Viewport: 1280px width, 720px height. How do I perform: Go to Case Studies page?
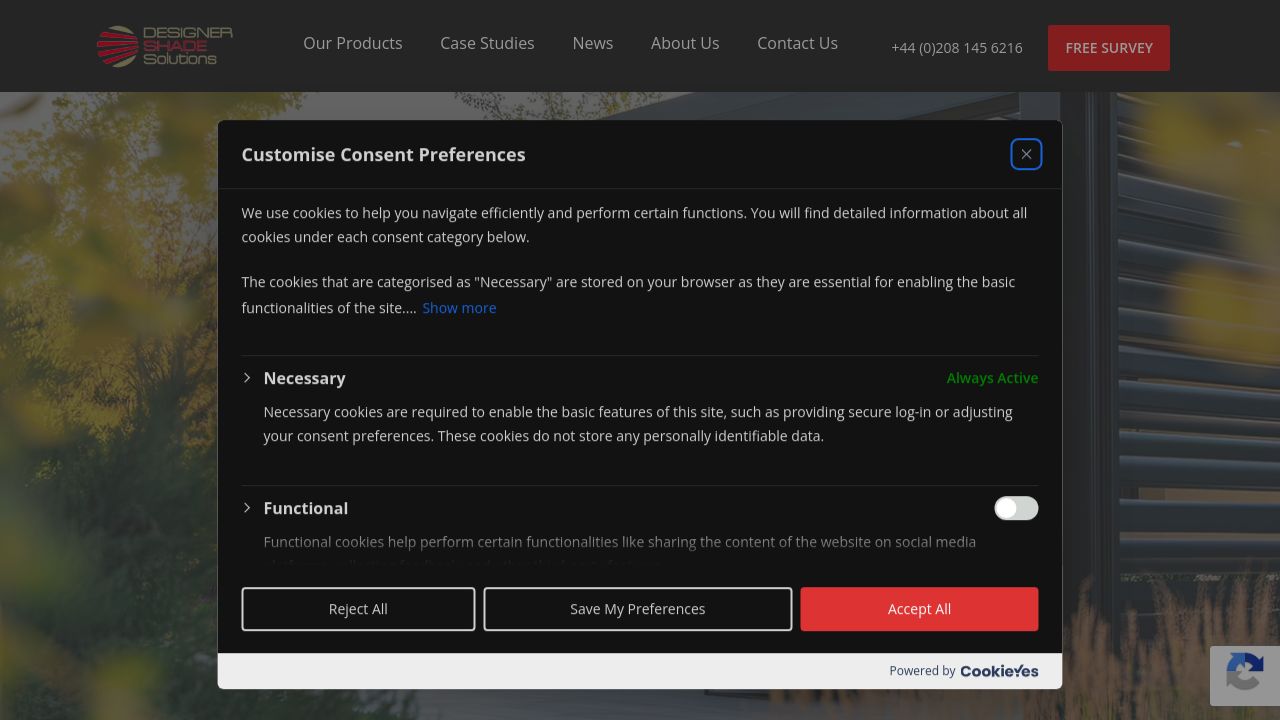coord(487,43)
